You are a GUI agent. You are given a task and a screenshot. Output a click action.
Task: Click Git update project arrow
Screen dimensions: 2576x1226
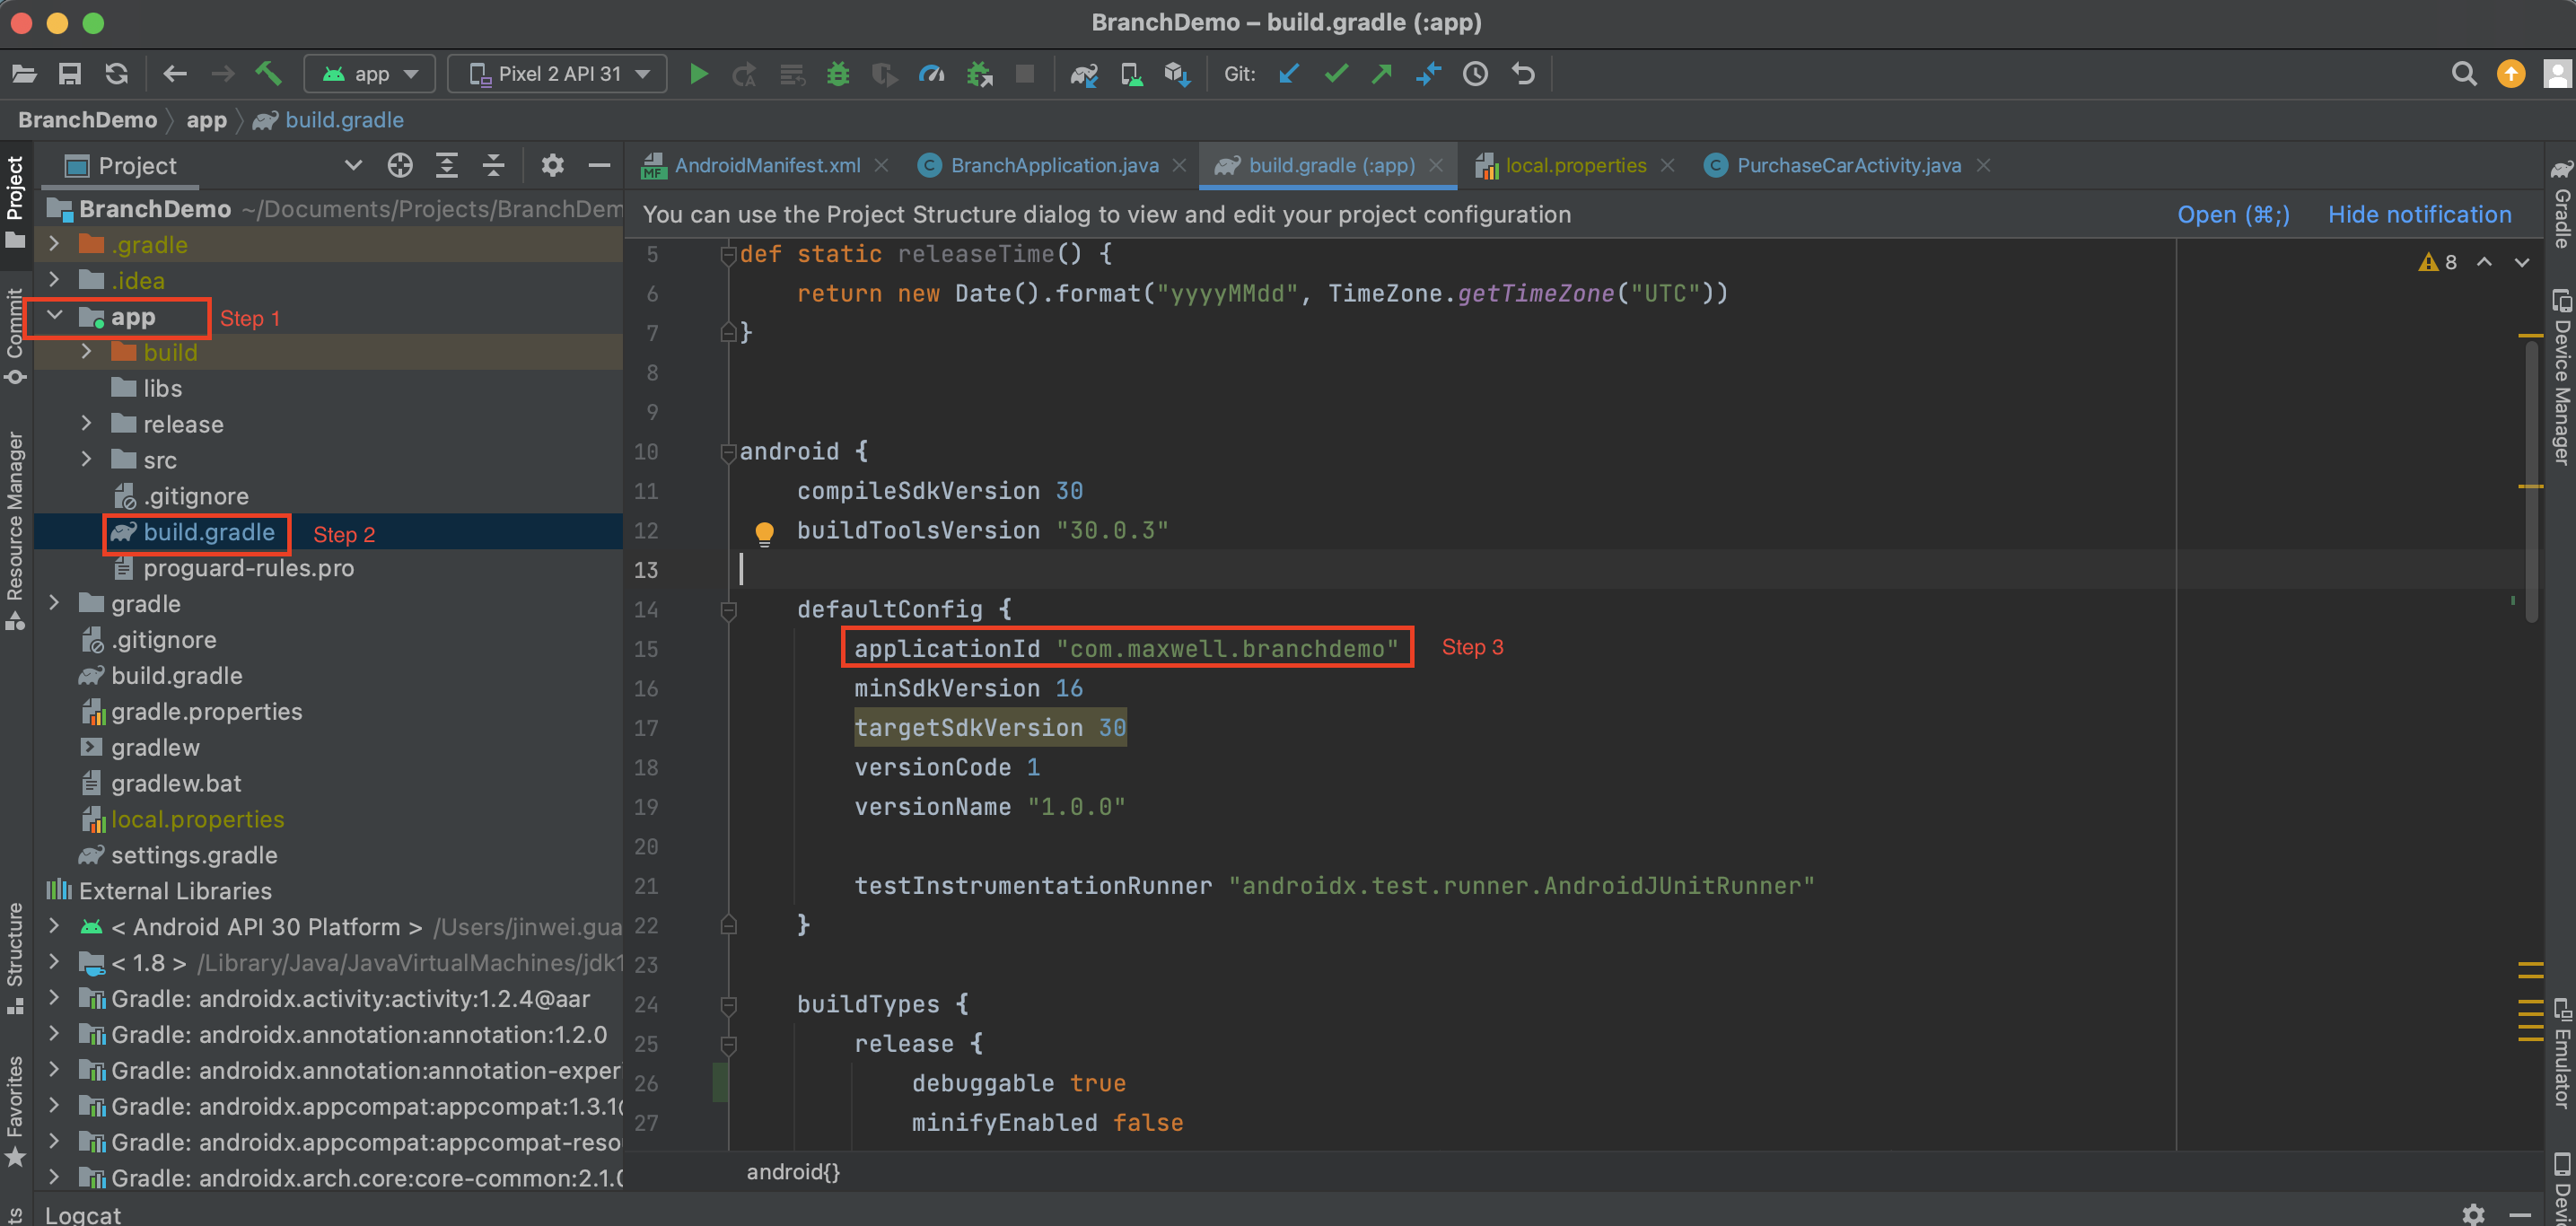pos(1289,74)
